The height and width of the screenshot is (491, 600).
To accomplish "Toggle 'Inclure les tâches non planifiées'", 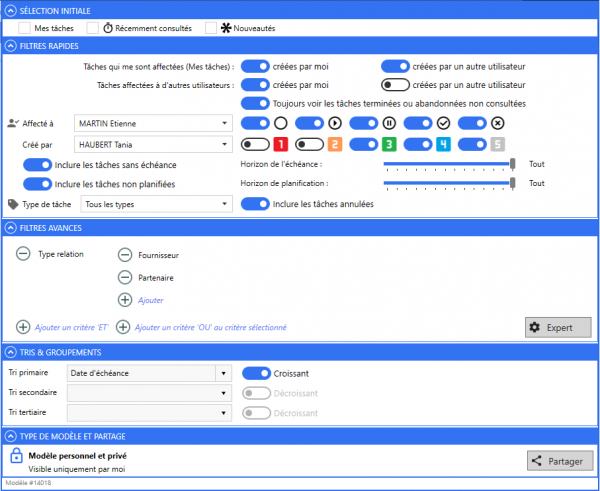I will (x=38, y=184).
